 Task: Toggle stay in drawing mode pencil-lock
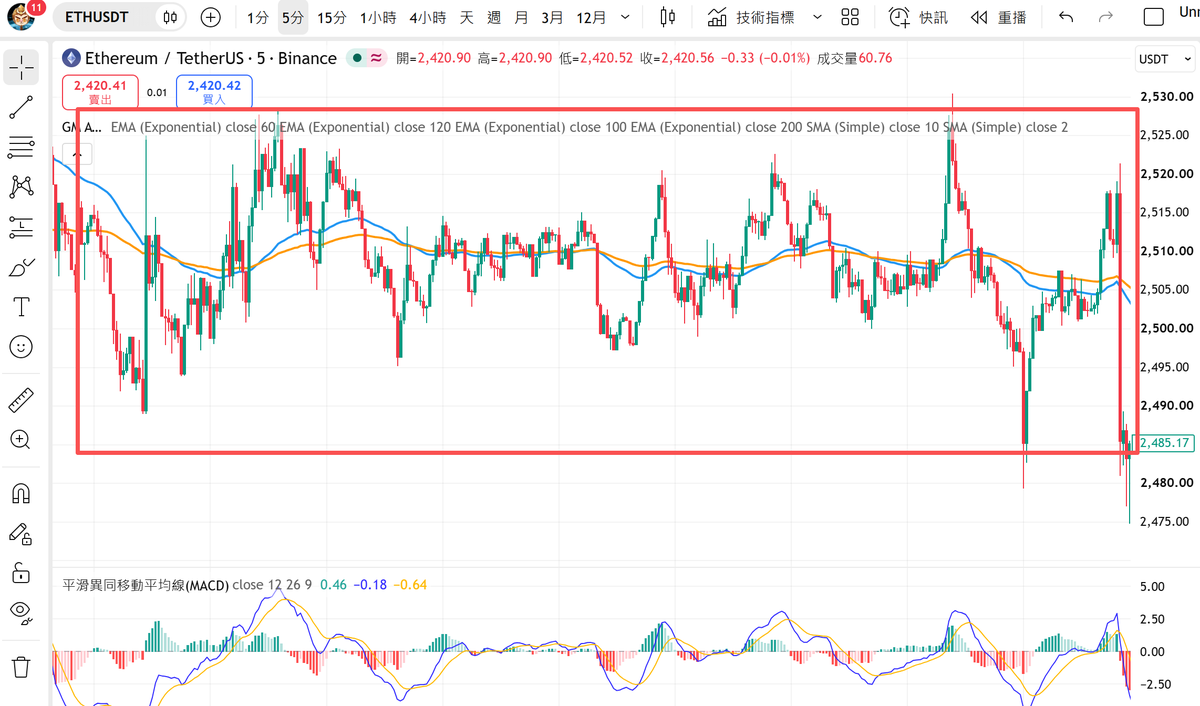pos(21,533)
